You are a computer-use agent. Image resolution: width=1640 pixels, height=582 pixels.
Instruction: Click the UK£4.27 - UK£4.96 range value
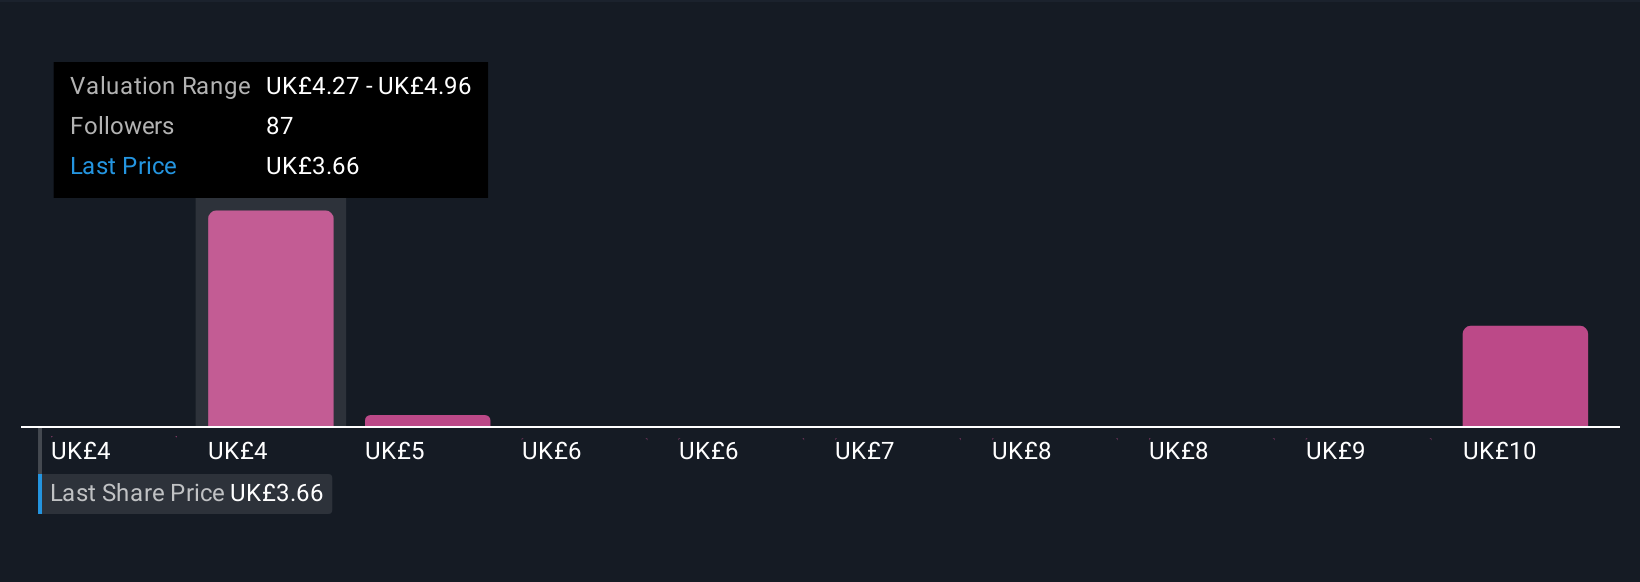pos(369,86)
